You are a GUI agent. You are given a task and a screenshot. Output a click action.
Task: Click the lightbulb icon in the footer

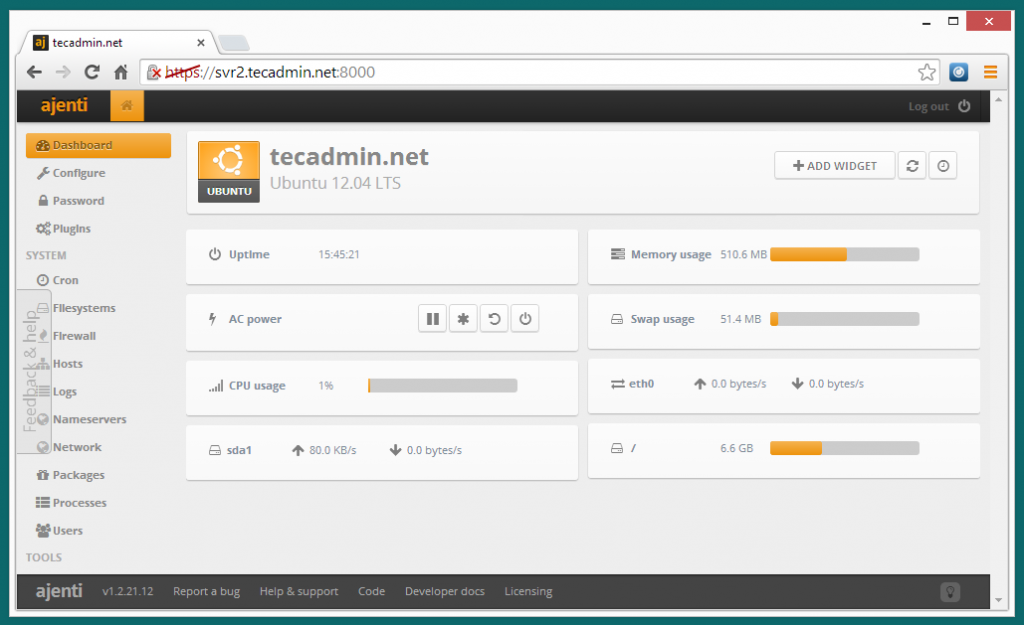[950, 592]
